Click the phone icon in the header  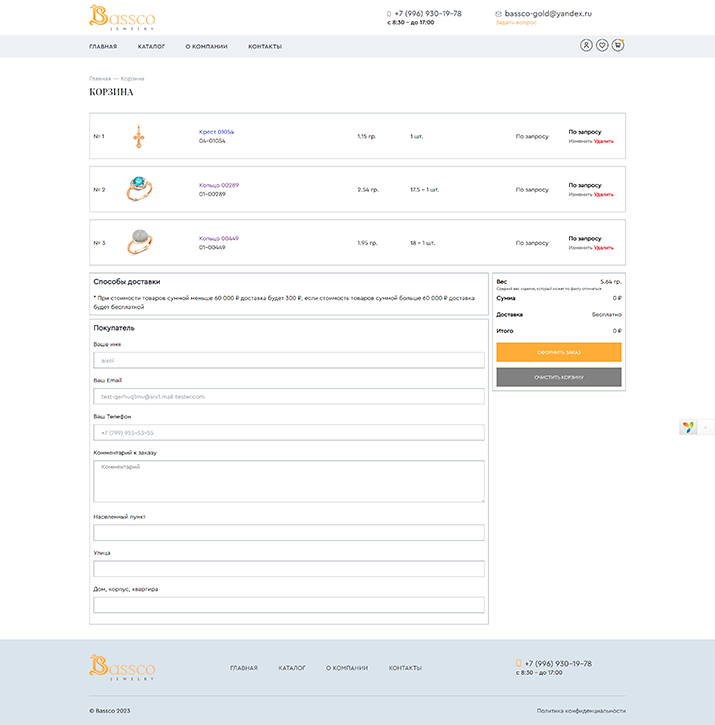click(x=389, y=14)
